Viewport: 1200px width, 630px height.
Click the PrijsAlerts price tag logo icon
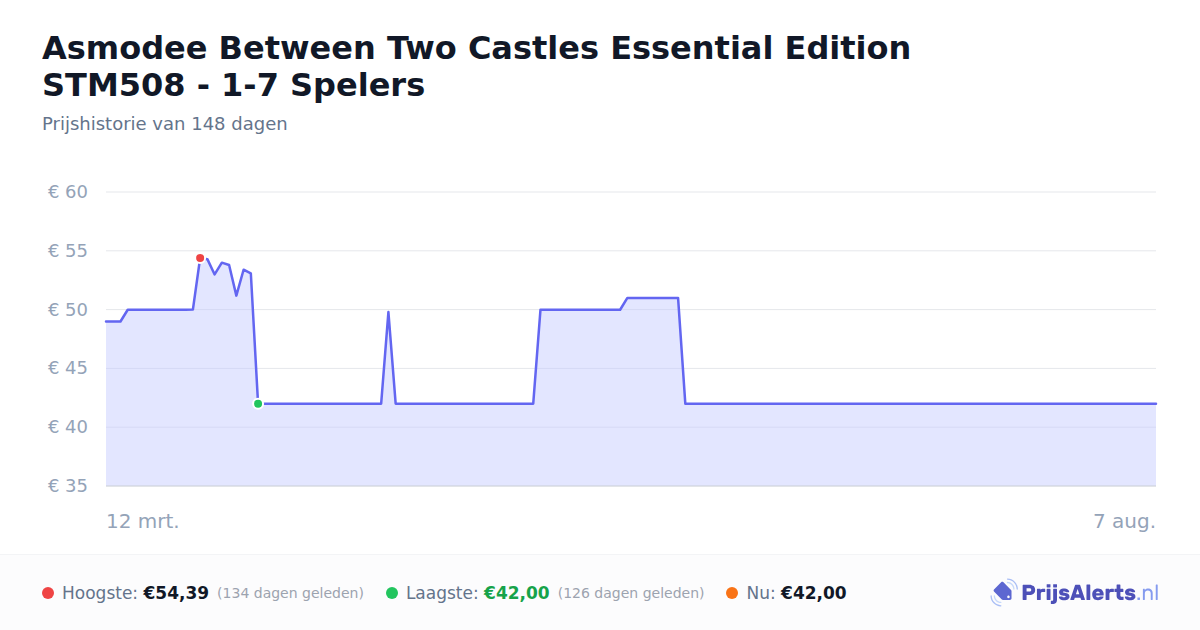[1003, 593]
